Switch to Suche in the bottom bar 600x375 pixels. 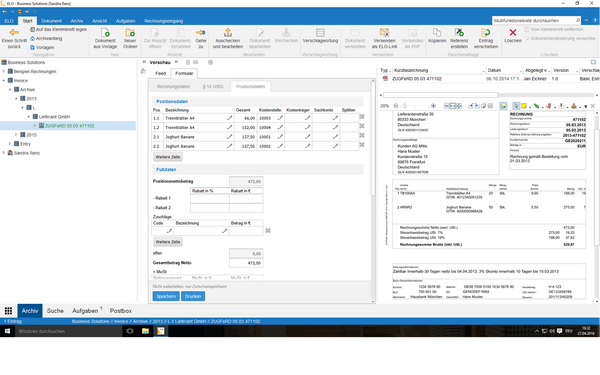[x=55, y=311]
